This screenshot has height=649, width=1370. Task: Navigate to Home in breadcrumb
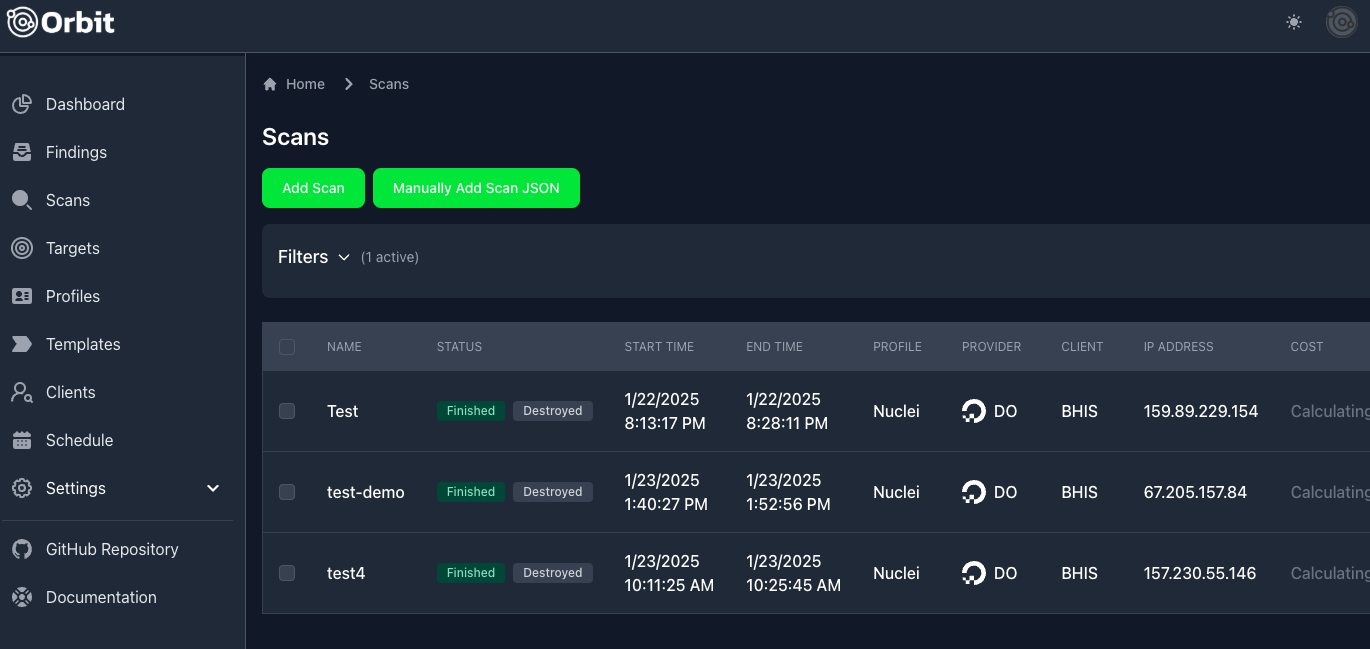[304, 84]
